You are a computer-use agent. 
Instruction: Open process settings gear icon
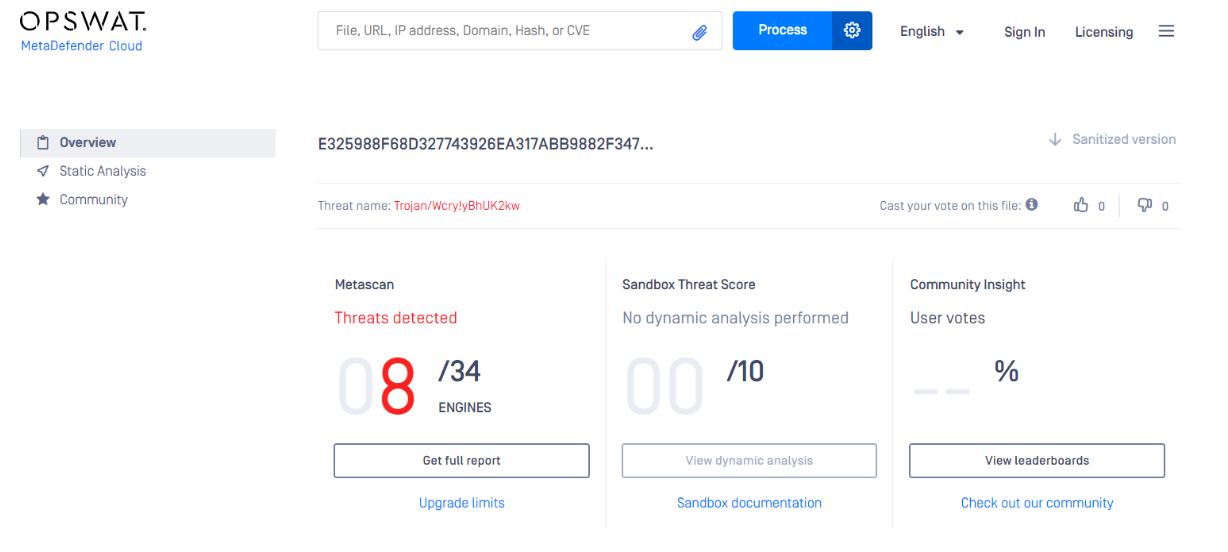(x=852, y=31)
